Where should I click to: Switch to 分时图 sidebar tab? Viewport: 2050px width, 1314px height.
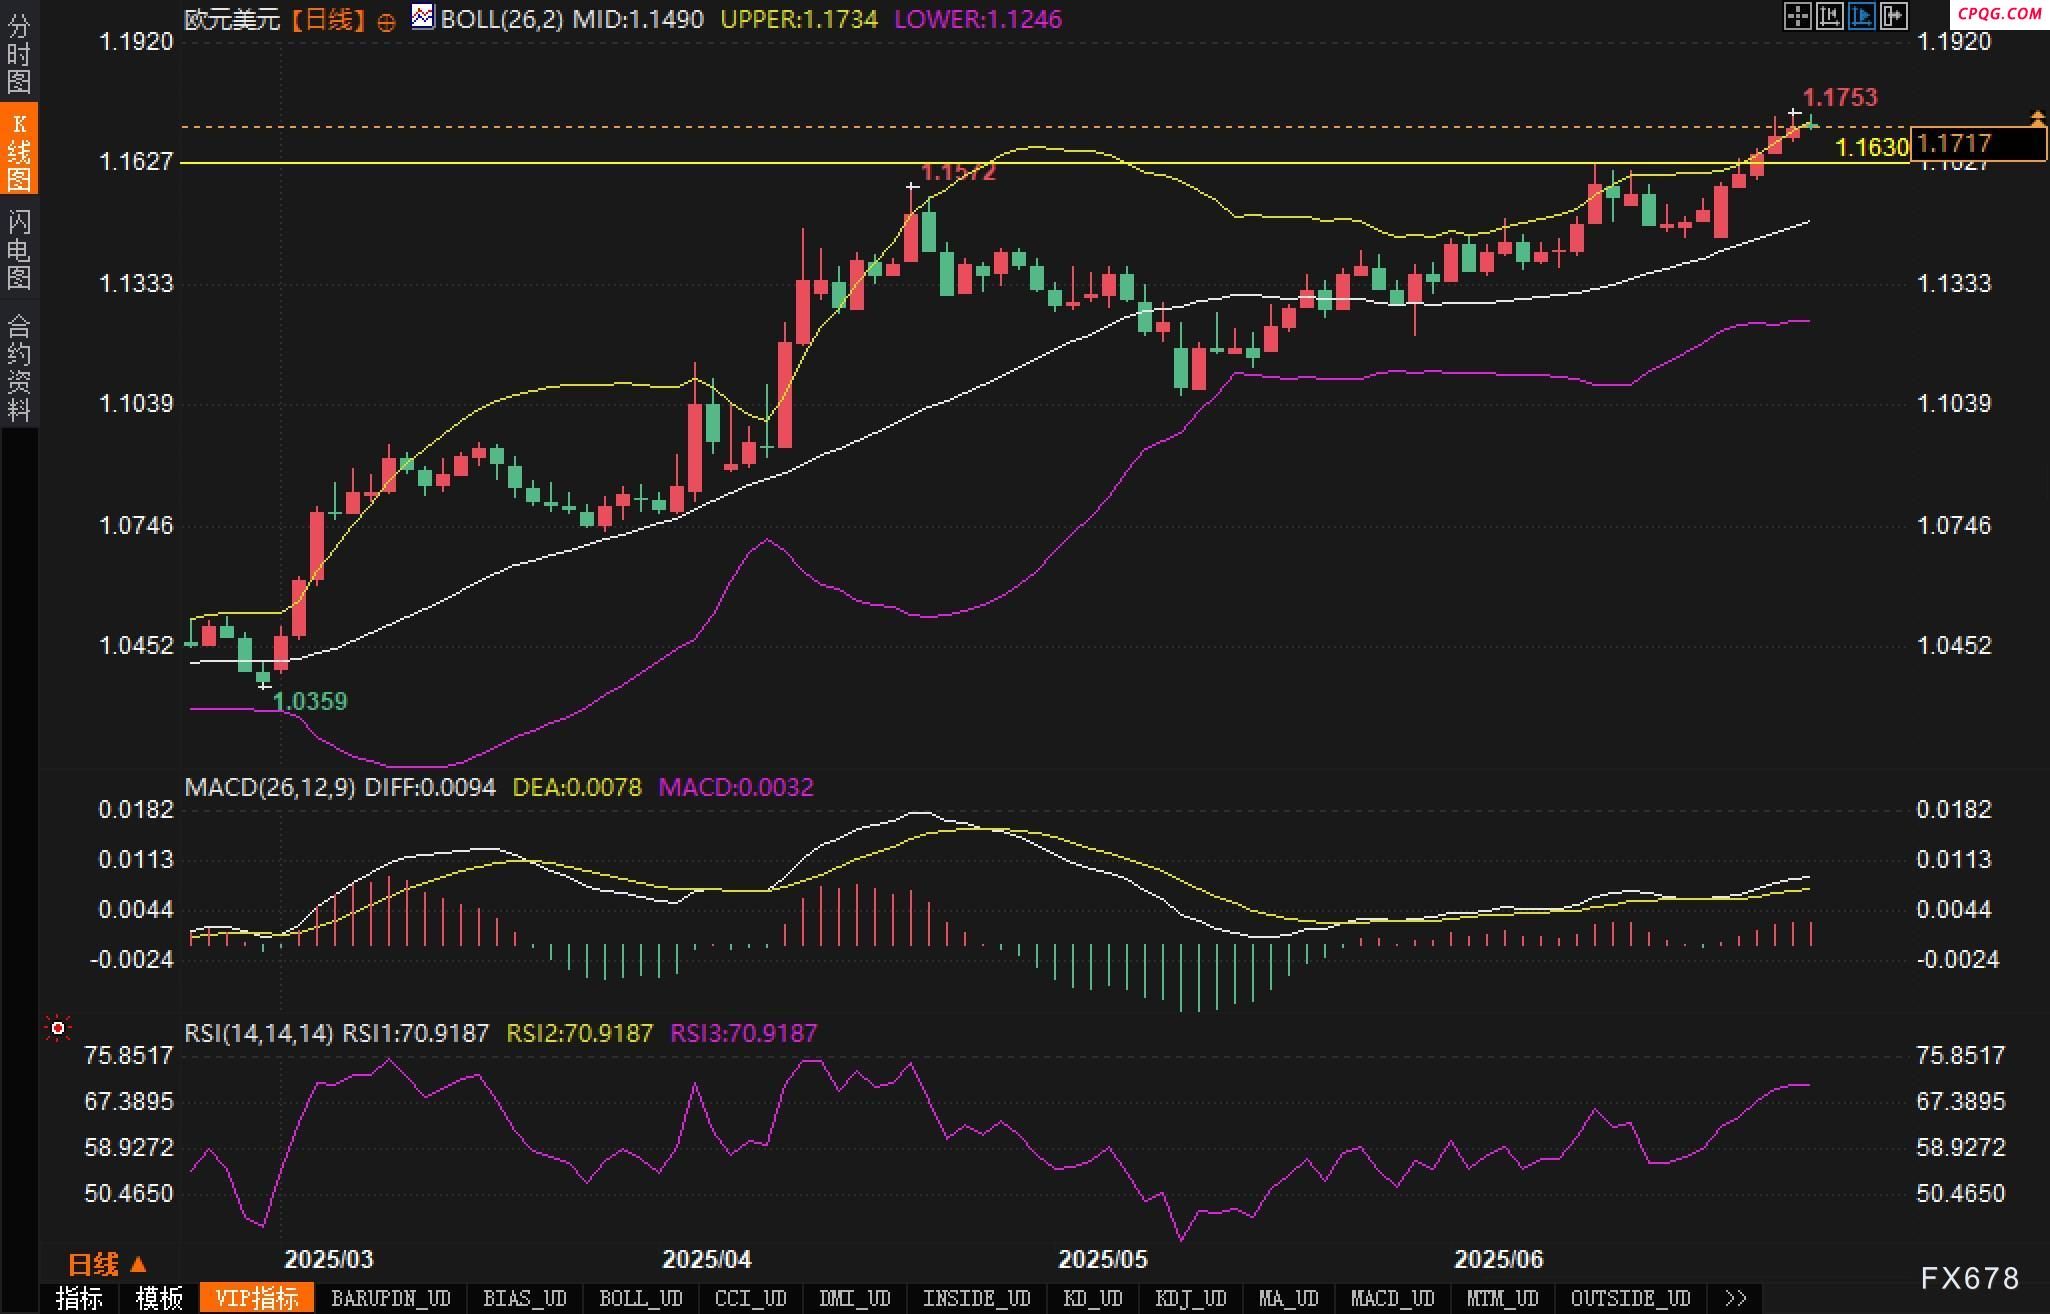tap(18, 54)
